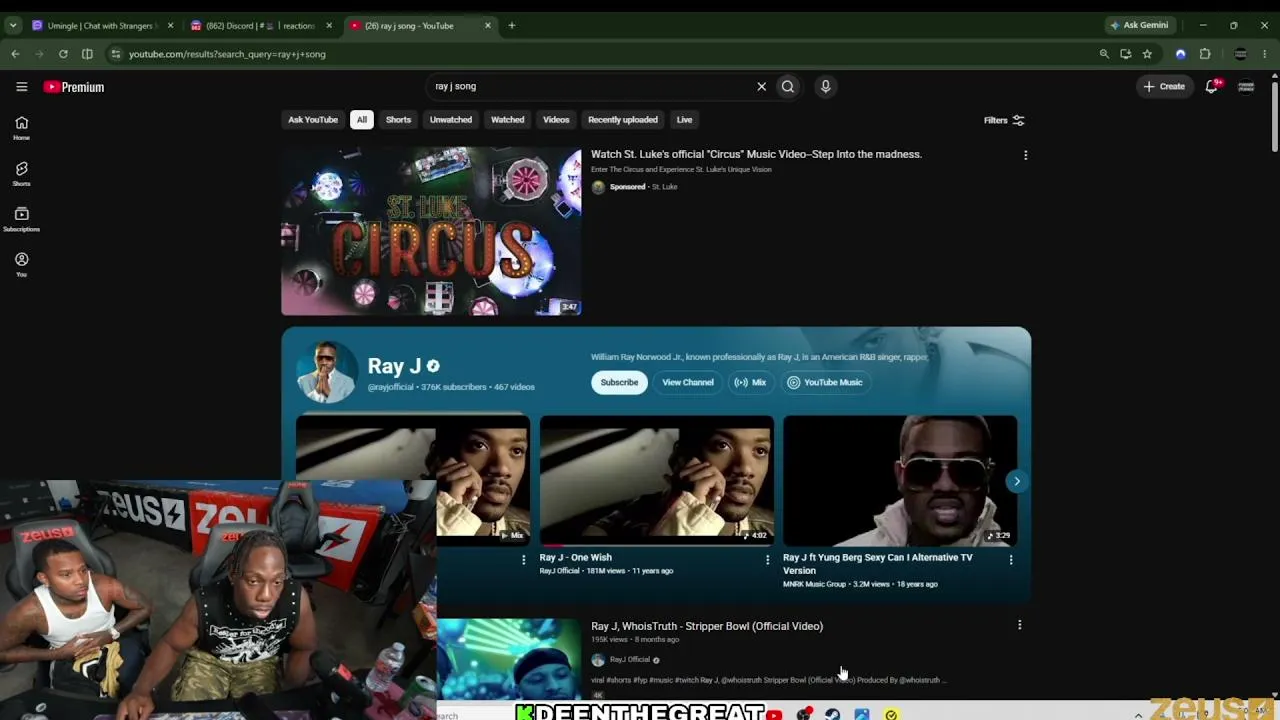Open Ray J - One Wish title link

pos(576,557)
